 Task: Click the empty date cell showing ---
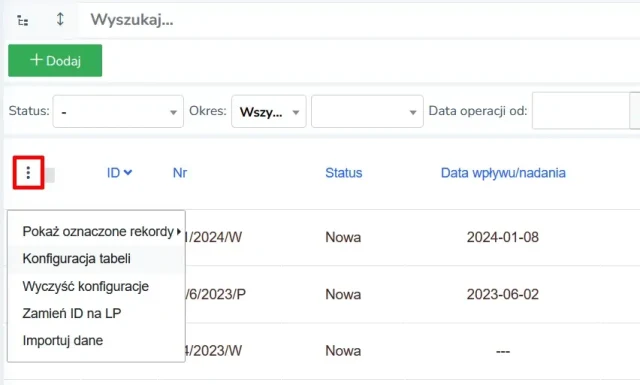pos(503,351)
